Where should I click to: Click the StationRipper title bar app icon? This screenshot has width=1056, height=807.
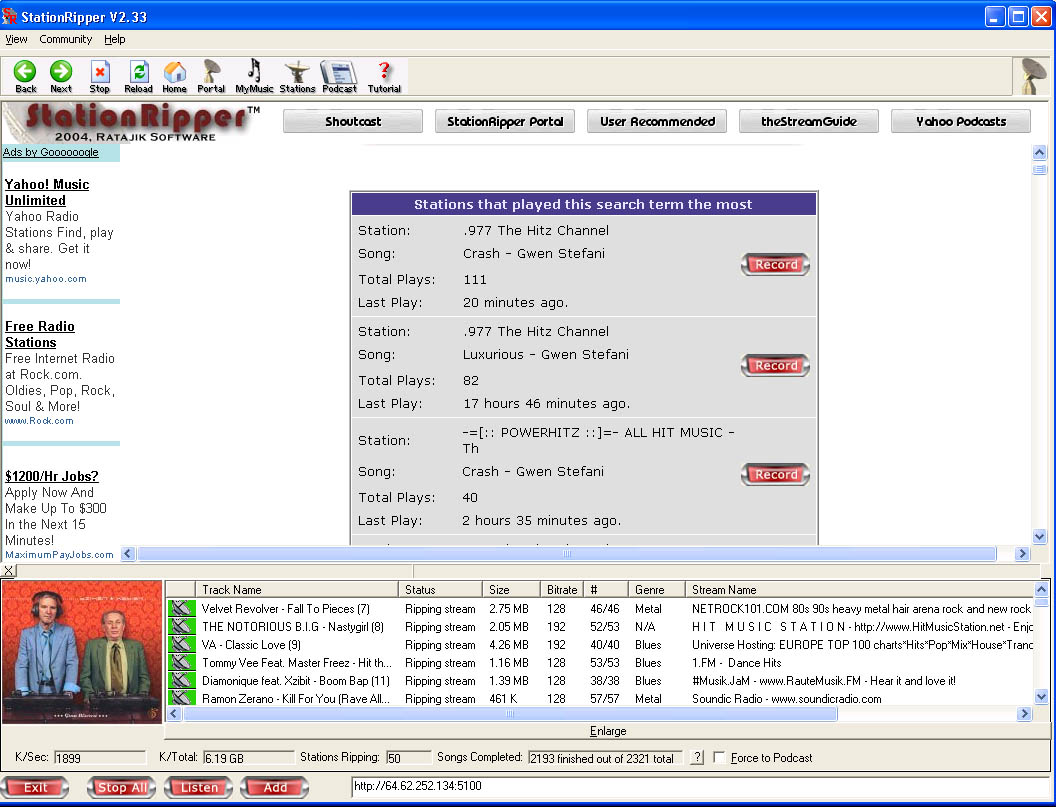[9, 16]
